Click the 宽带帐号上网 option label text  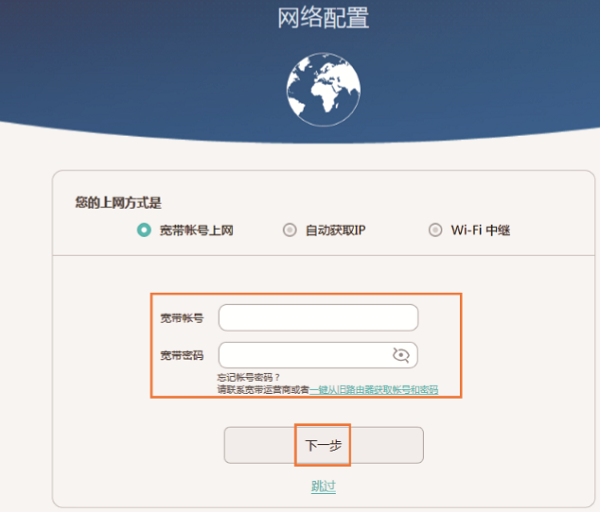(197, 230)
